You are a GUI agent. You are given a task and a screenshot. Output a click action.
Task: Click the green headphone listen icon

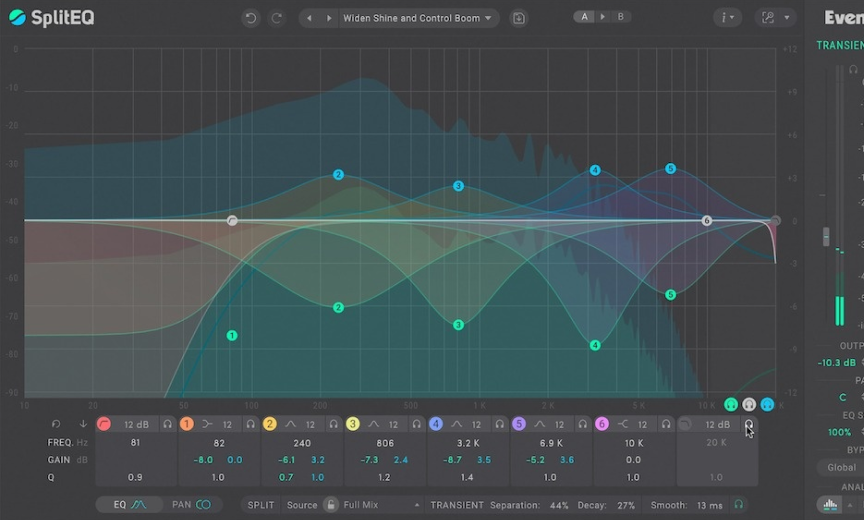[731, 405]
